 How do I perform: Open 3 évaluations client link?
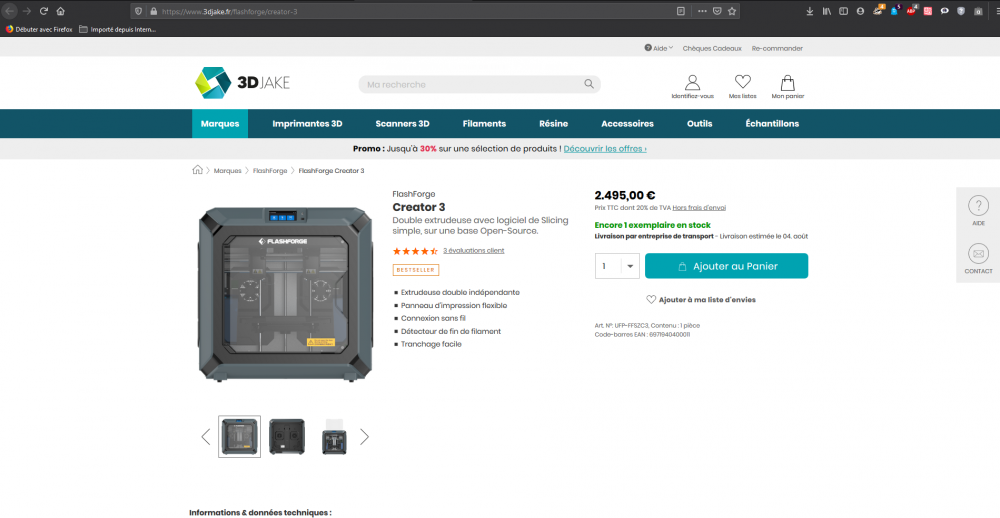click(474, 251)
